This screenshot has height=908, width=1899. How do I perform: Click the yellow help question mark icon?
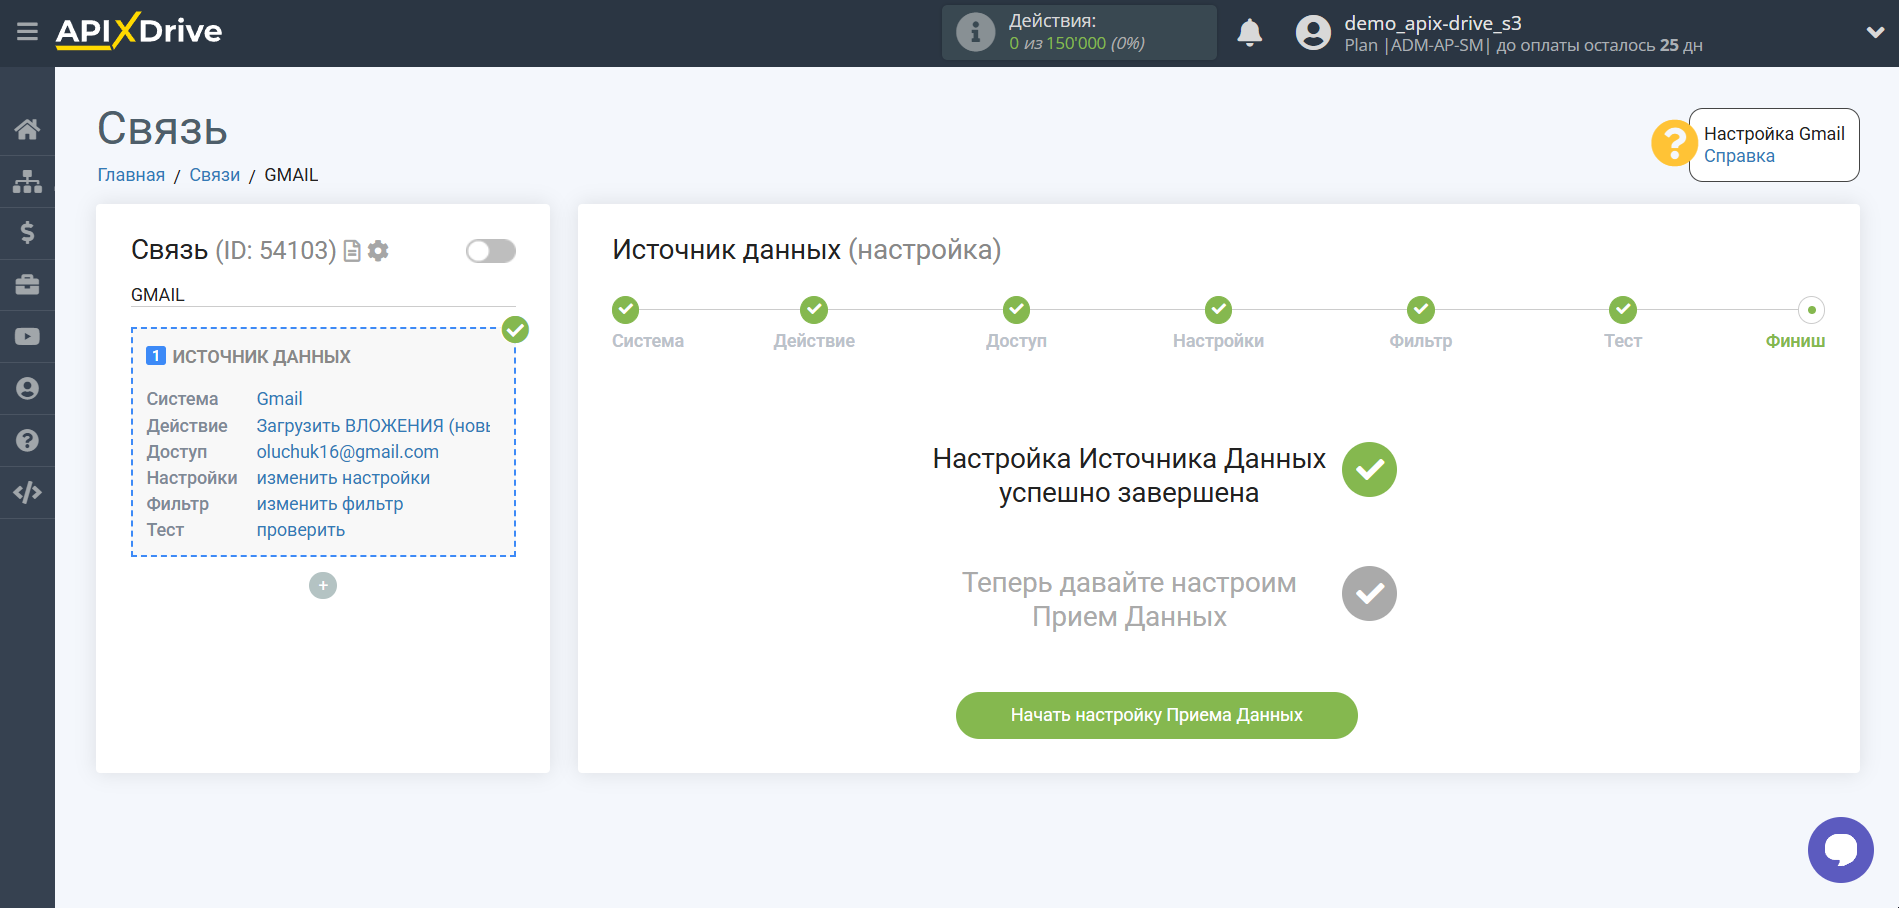(x=1672, y=143)
